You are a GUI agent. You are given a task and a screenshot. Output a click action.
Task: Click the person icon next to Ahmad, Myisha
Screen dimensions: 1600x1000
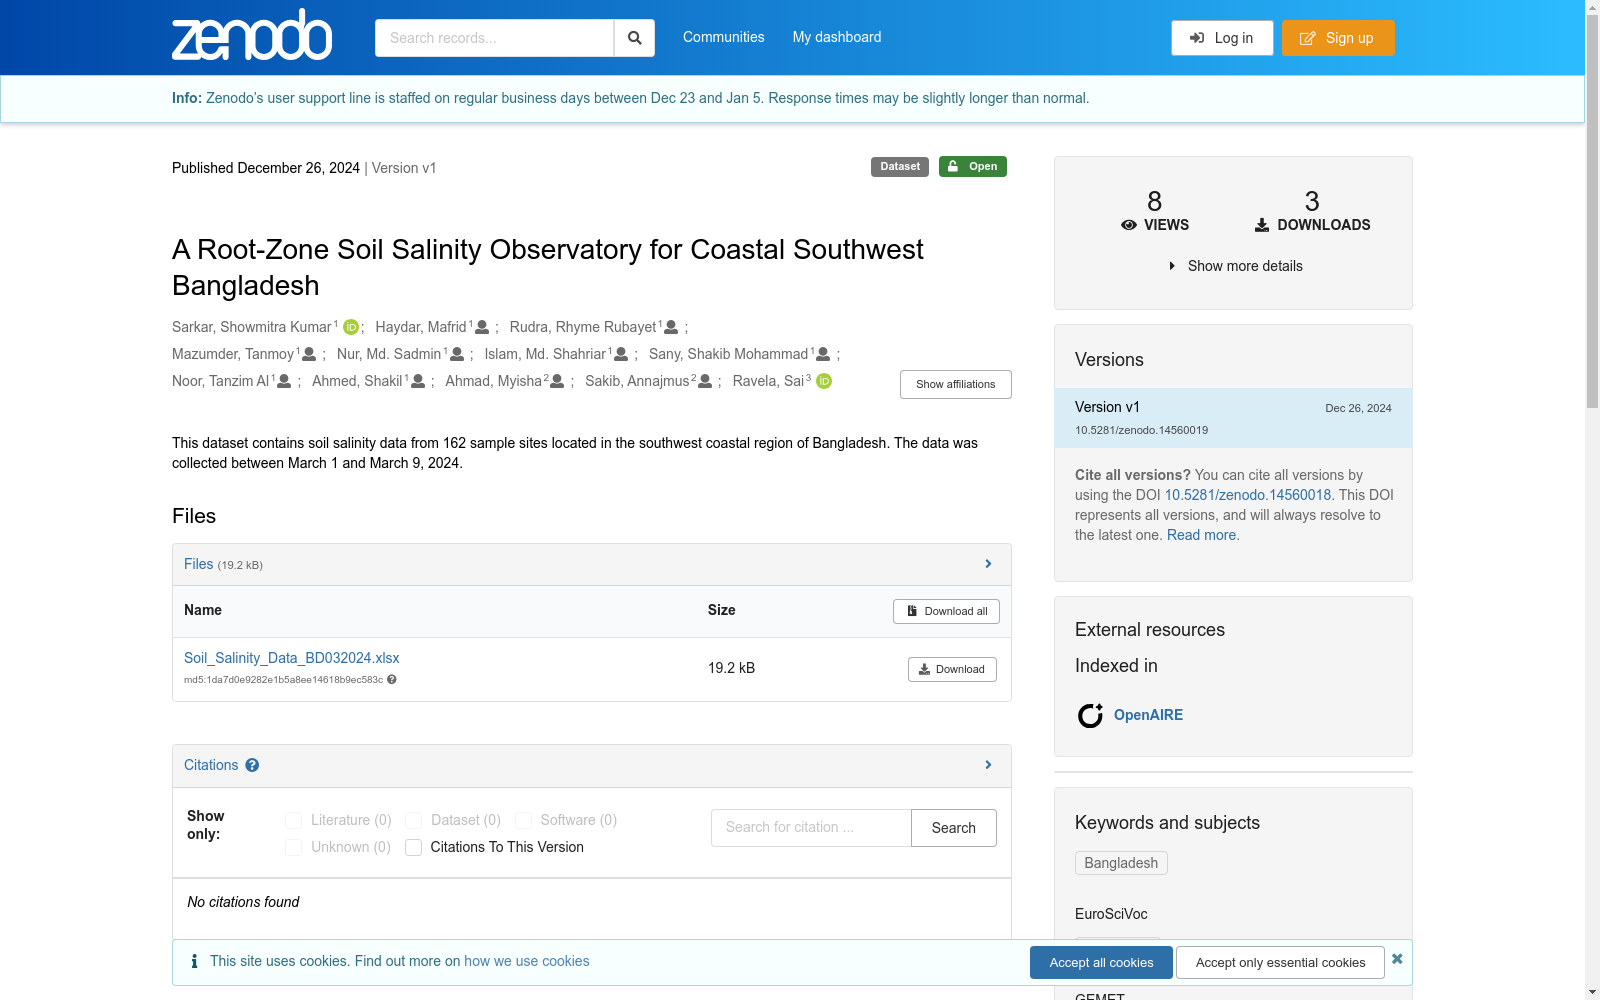(x=557, y=381)
